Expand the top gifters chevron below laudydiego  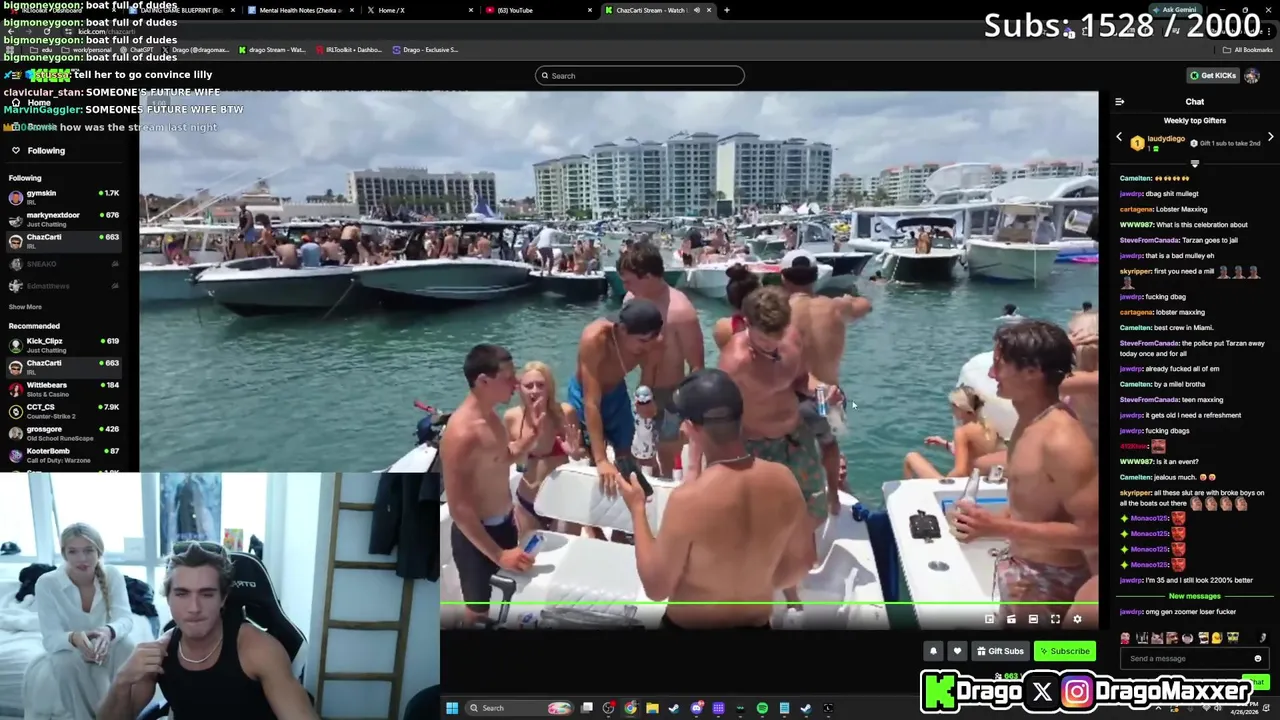(1194, 163)
